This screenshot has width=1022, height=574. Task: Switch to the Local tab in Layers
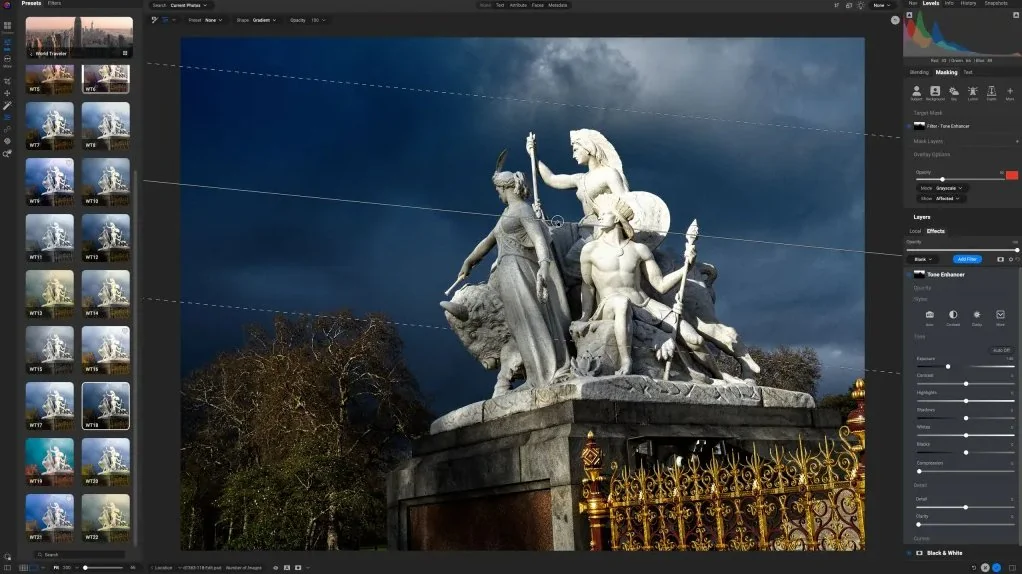tap(915, 231)
